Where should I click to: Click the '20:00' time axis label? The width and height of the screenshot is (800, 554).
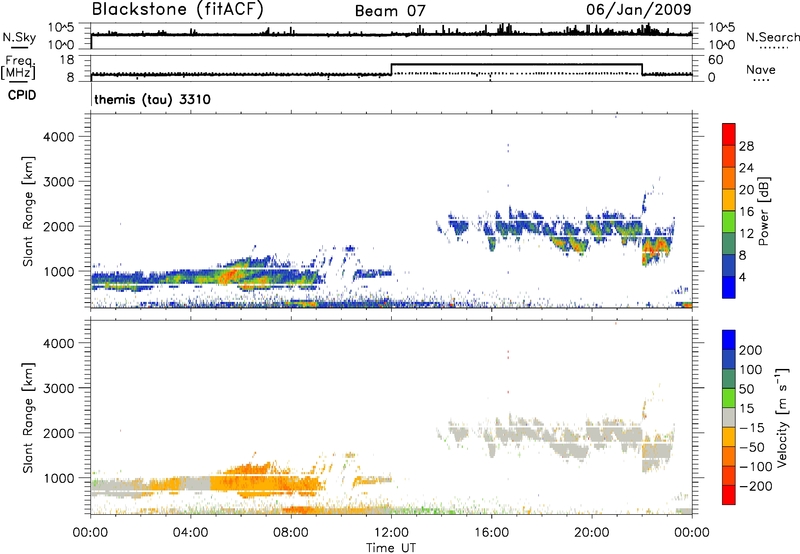tap(591, 533)
